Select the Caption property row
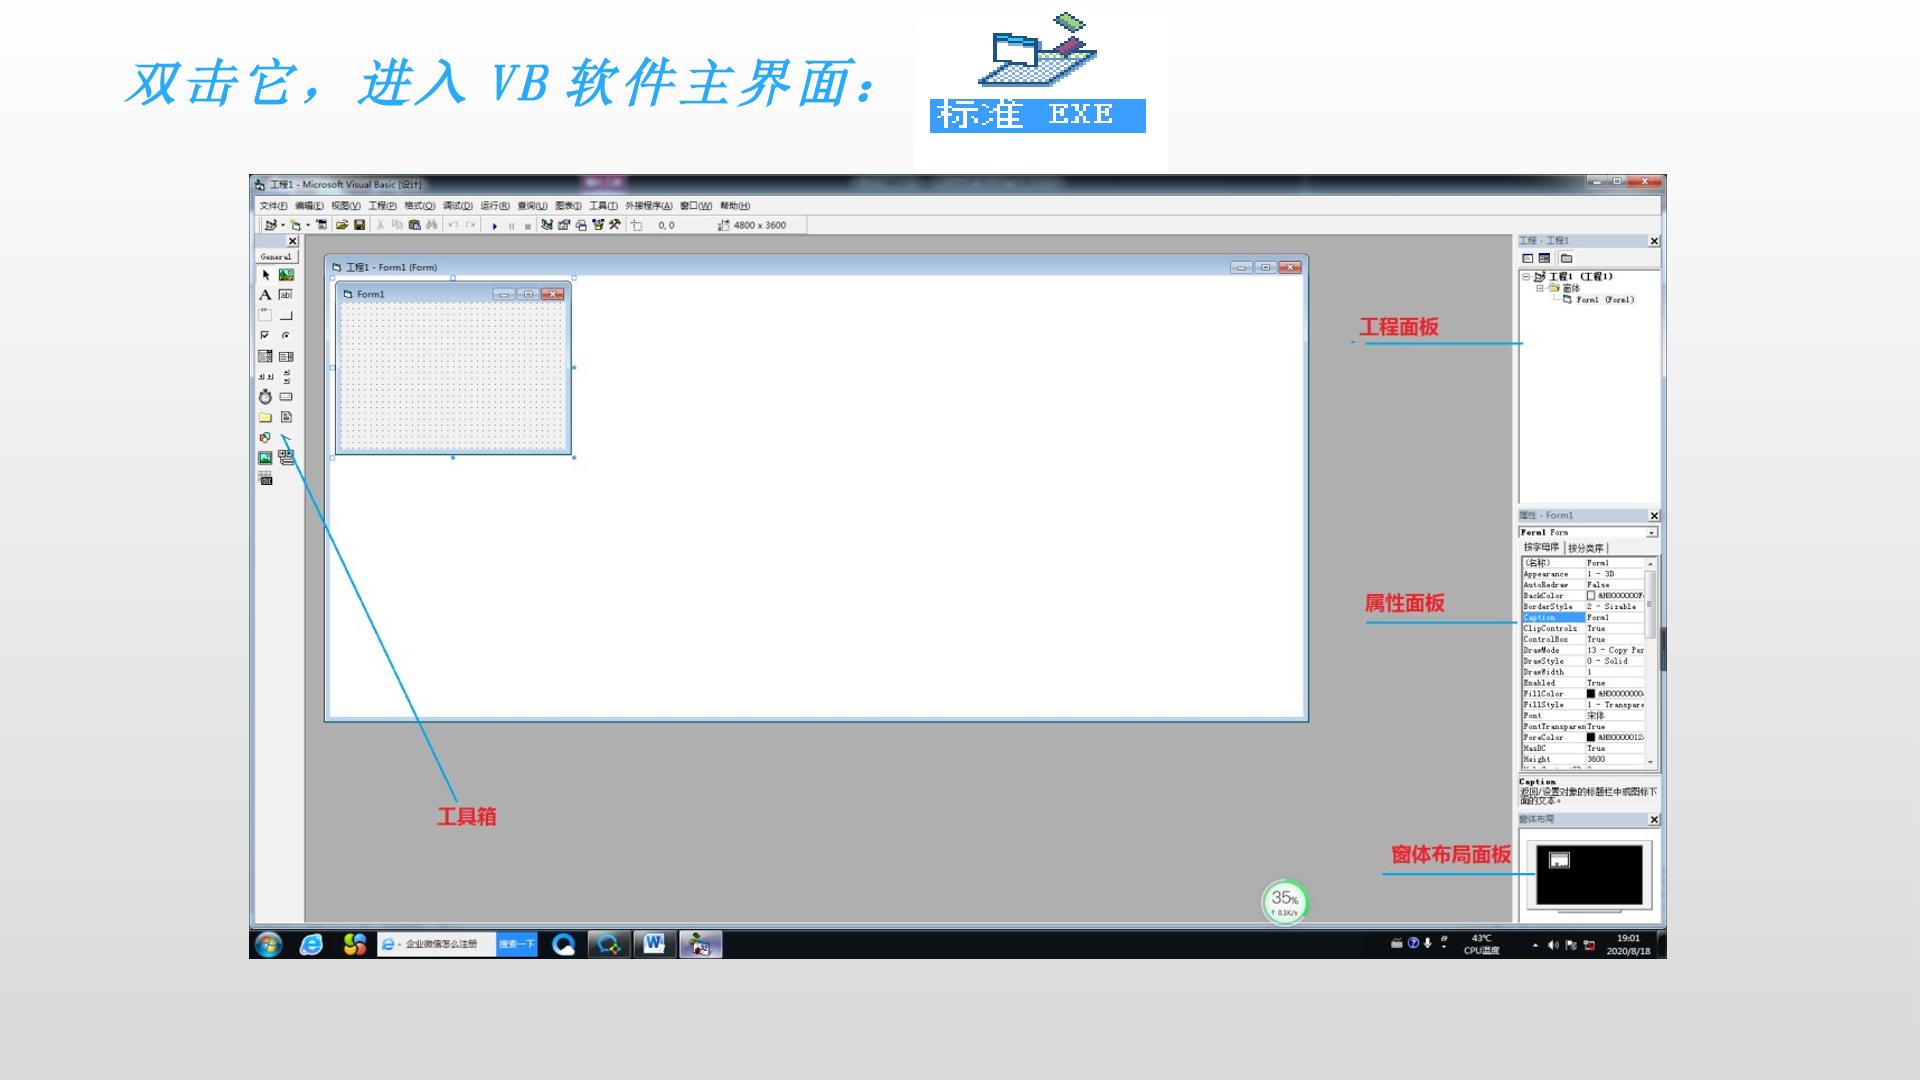The image size is (1920, 1080). click(x=1583, y=618)
